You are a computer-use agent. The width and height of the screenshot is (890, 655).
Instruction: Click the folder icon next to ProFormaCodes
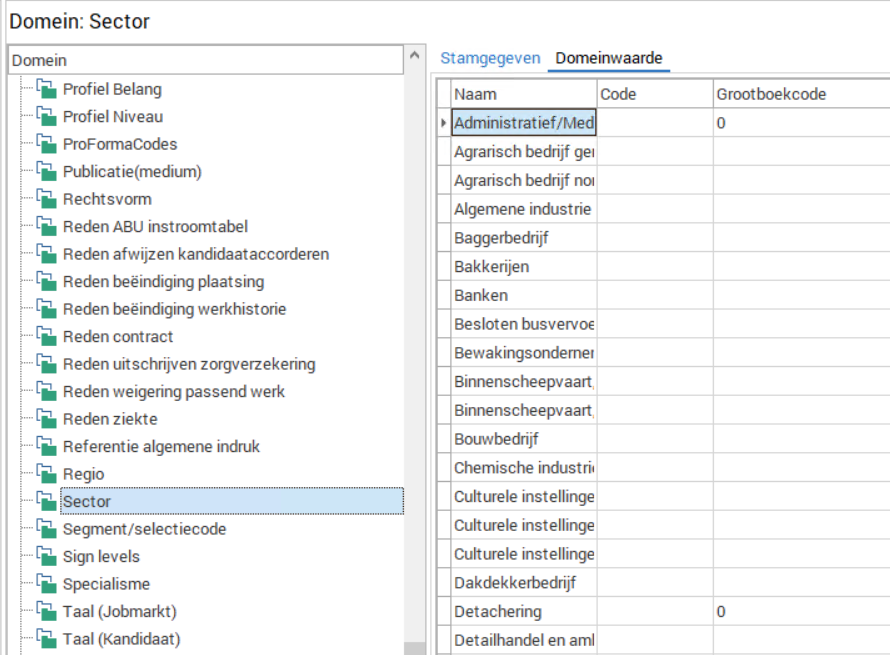(46, 144)
